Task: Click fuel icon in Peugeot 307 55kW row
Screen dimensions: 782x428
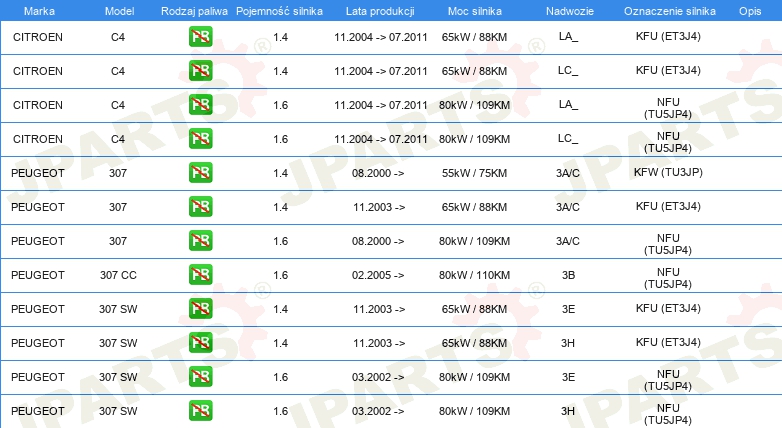Action: click(200, 173)
